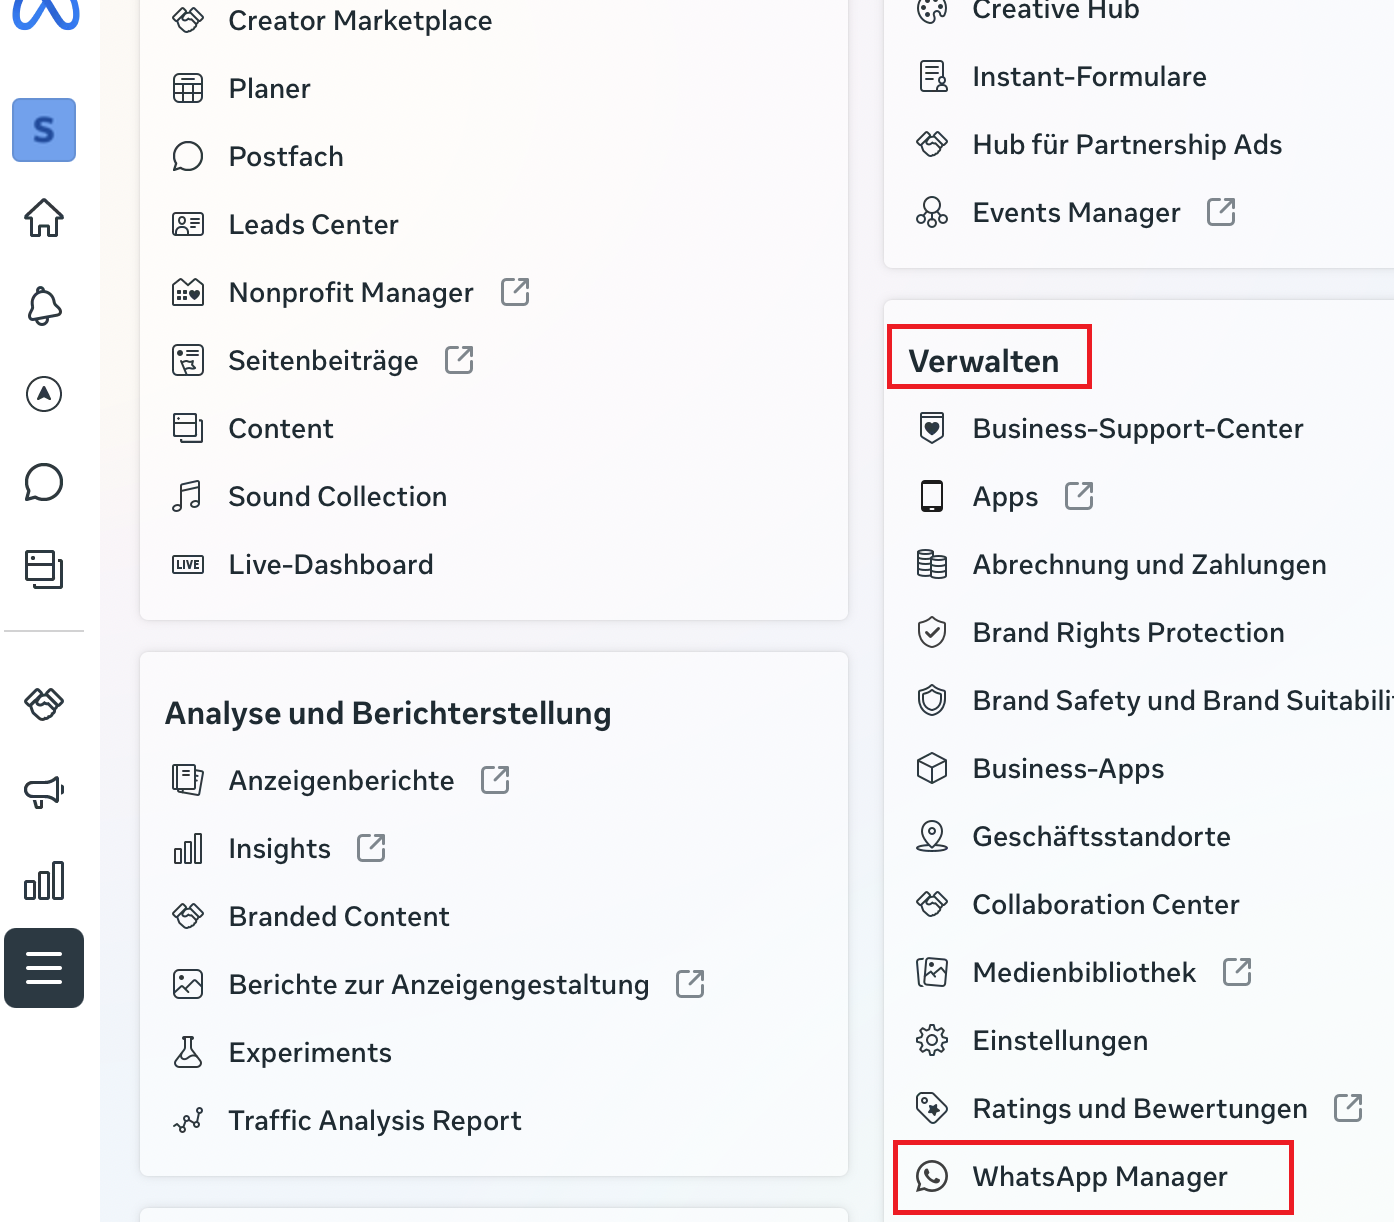Image resolution: width=1394 pixels, height=1222 pixels.
Task: Click the Meta logo
Action: click(45, 14)
